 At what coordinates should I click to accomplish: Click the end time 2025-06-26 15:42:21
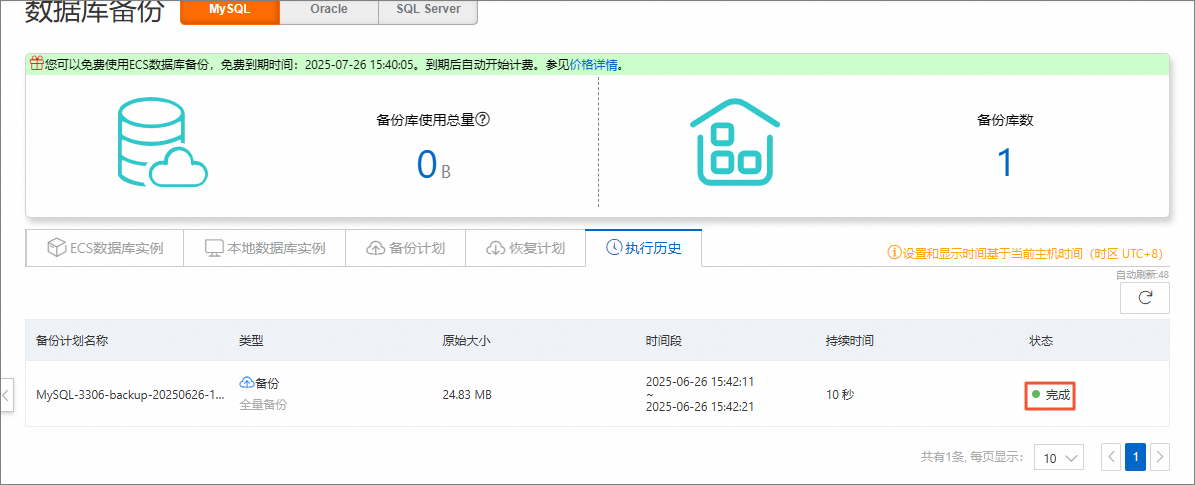pos(700,407)
